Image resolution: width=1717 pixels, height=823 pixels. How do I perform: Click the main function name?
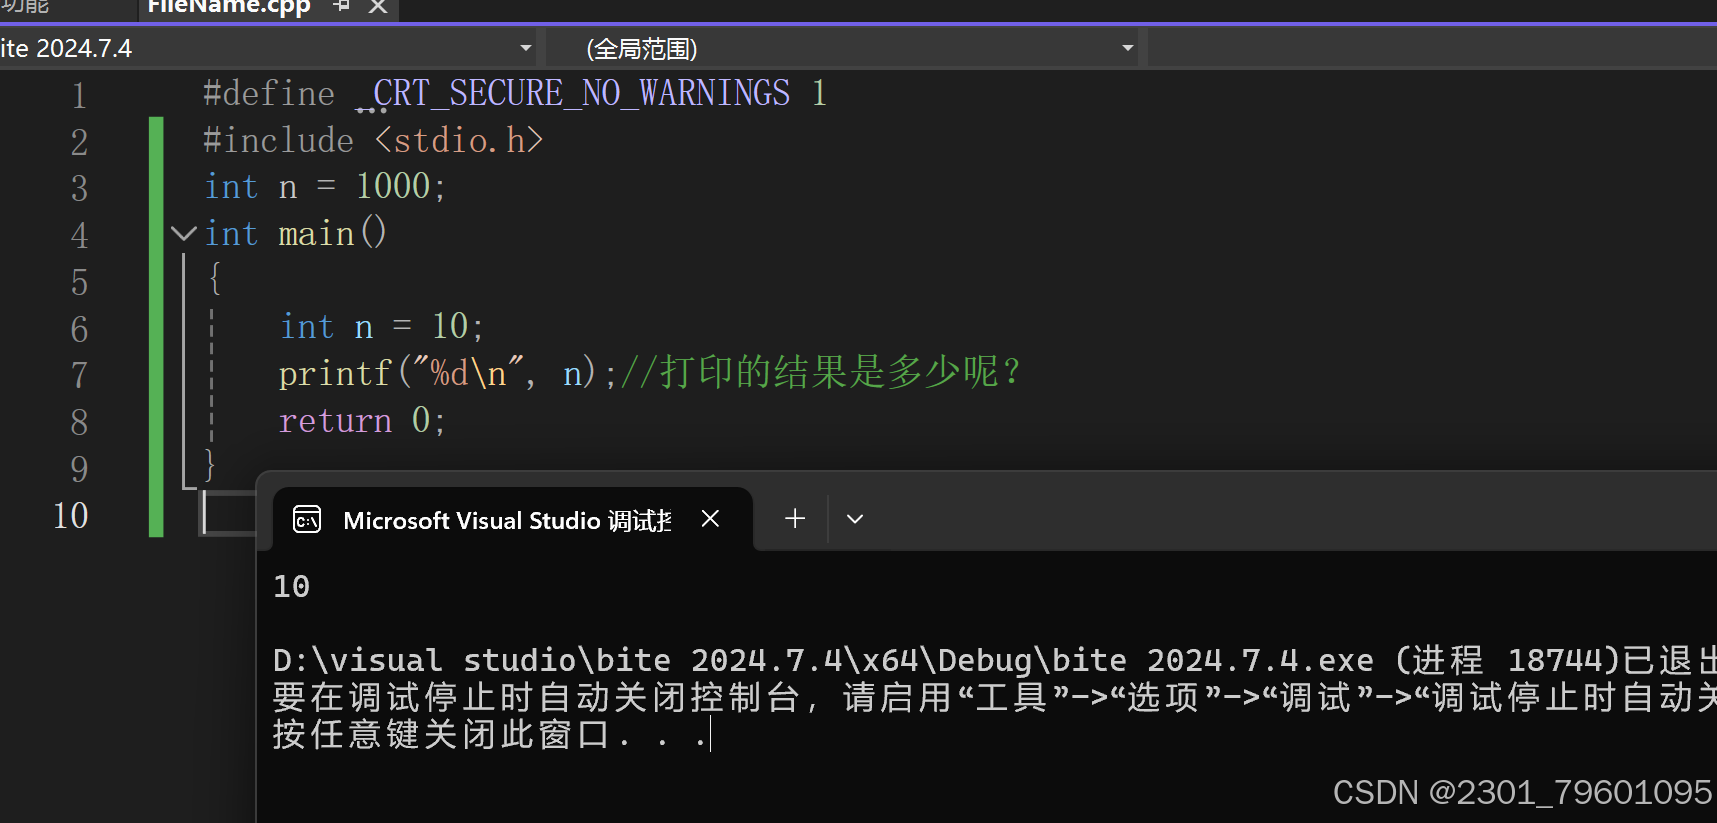pyautogui.click(x=316, y=234)
